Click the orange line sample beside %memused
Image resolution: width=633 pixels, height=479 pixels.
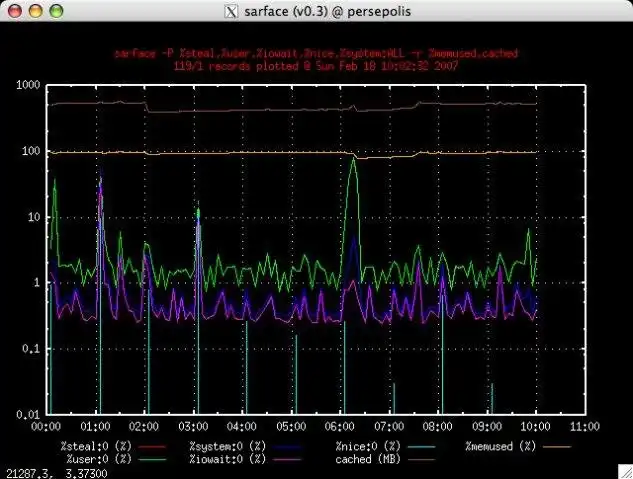pyautogui.click(x=557, y=447)
